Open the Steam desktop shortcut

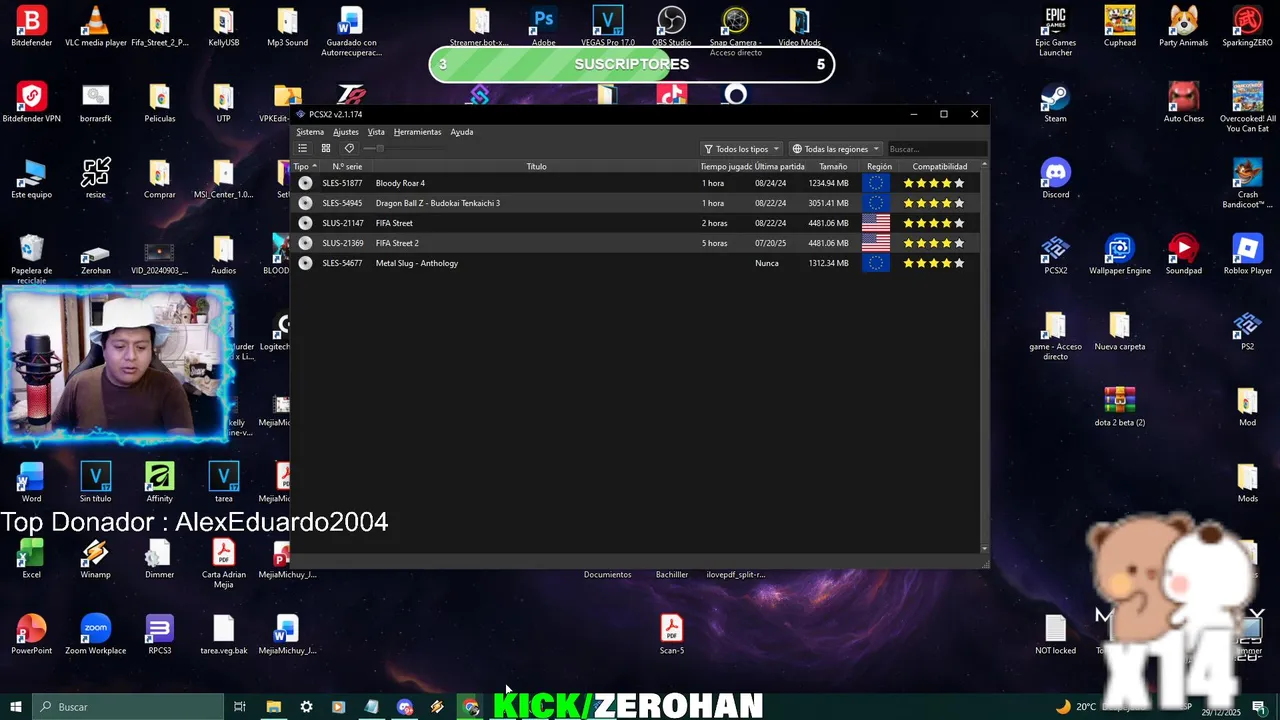tap(1055, 103)
